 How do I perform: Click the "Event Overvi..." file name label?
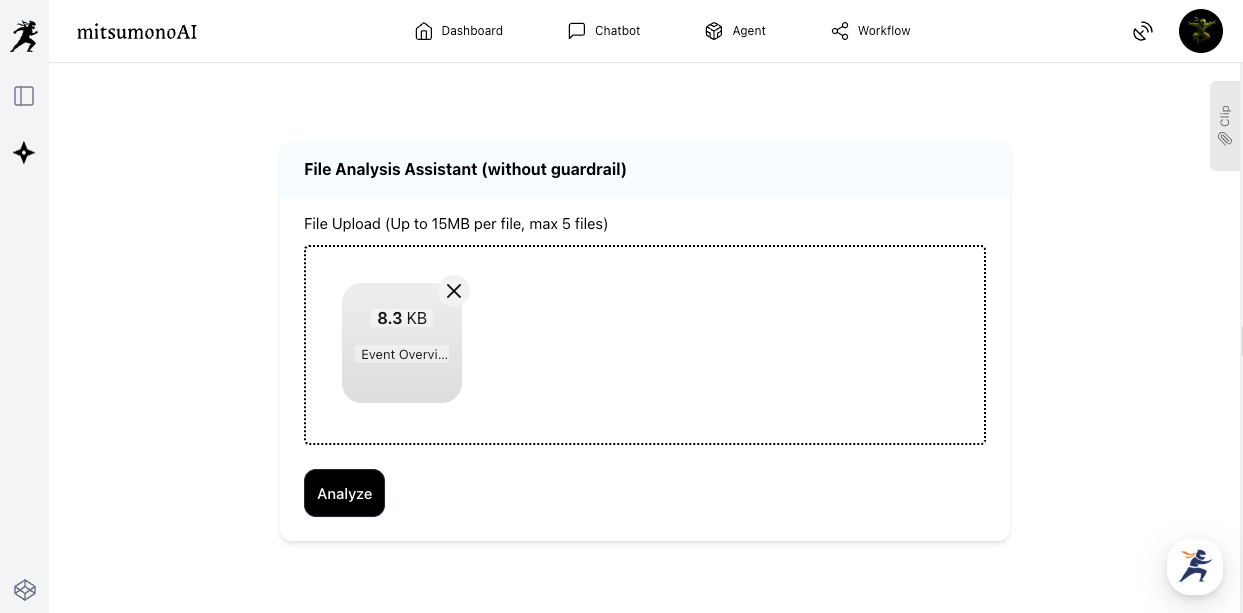pos(404,355)
